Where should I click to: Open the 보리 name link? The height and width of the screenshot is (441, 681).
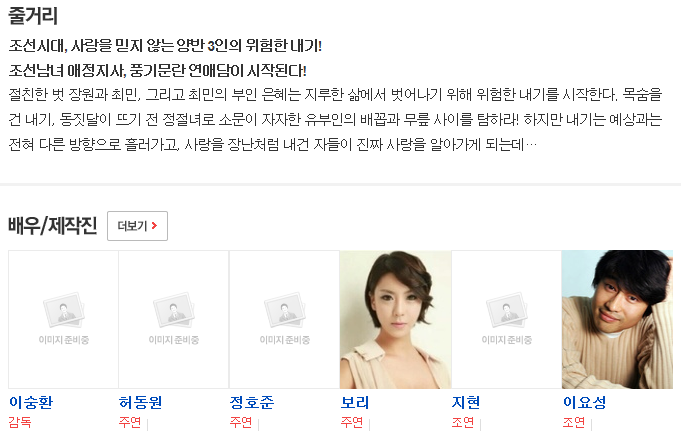coord(355,402)
